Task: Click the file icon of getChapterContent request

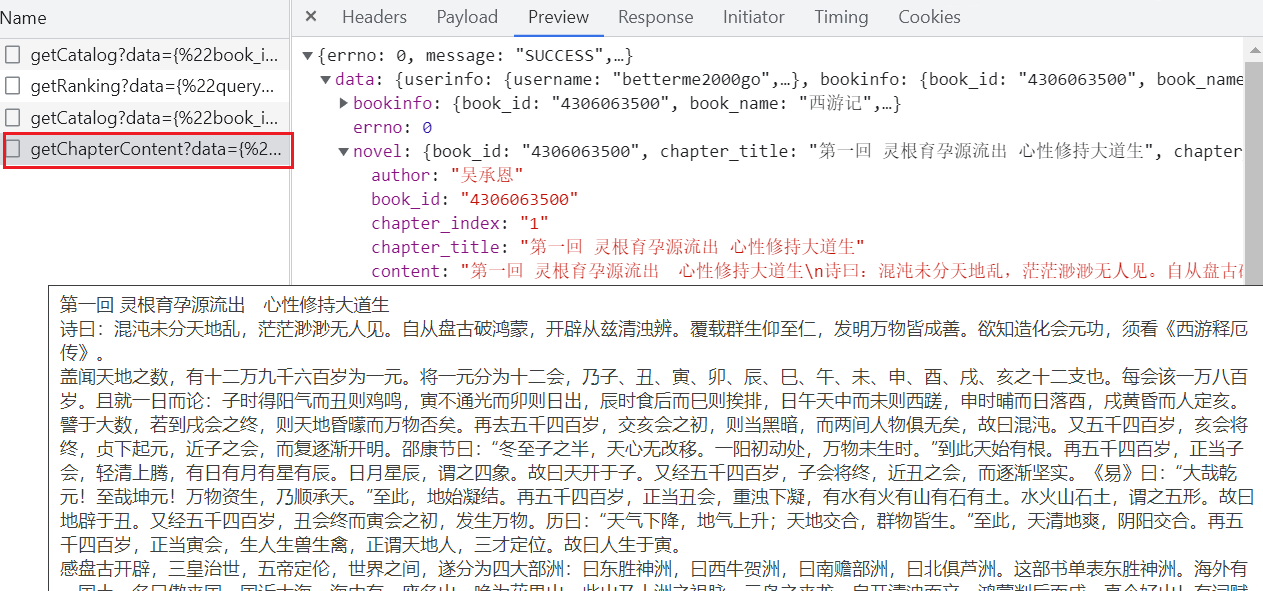Action: (13, 150)
